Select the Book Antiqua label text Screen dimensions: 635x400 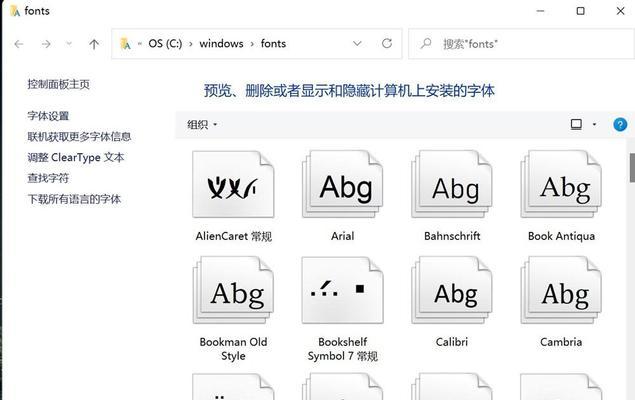click(561, 236)
